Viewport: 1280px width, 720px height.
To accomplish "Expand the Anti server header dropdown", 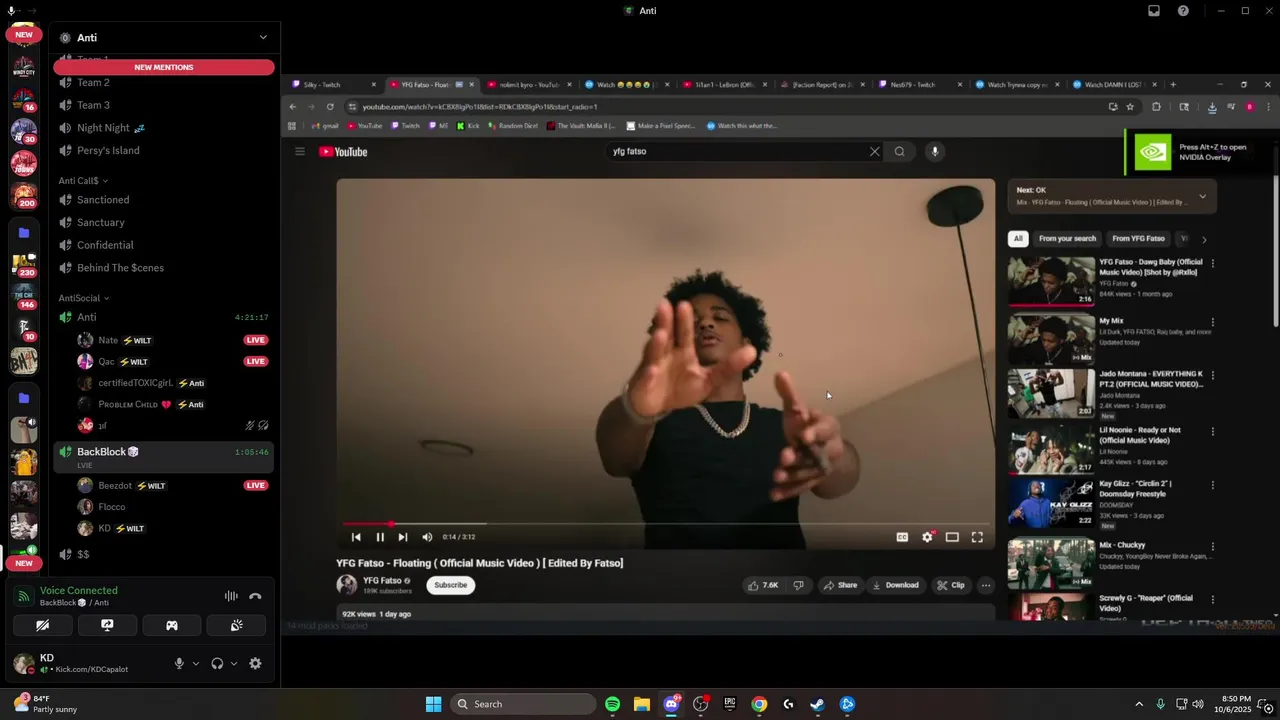I will [263, 38].
